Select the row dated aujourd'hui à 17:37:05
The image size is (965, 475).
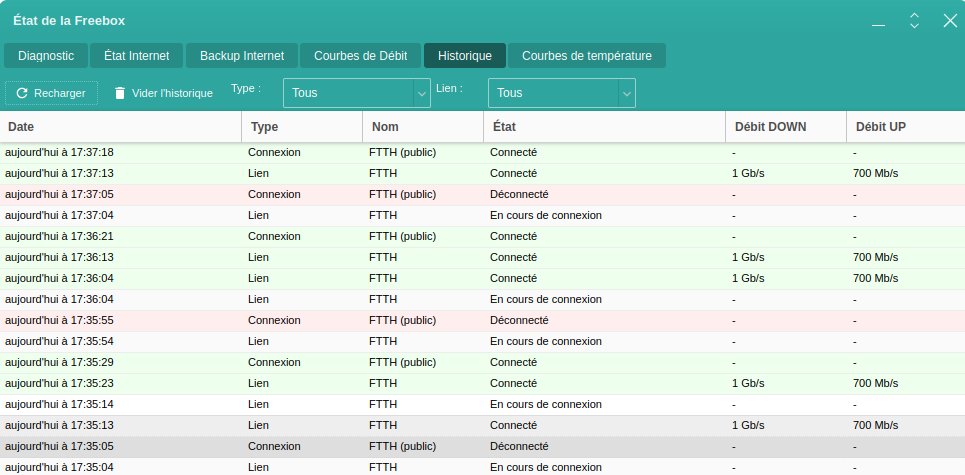pyautogui.click(x=482, y=194)
